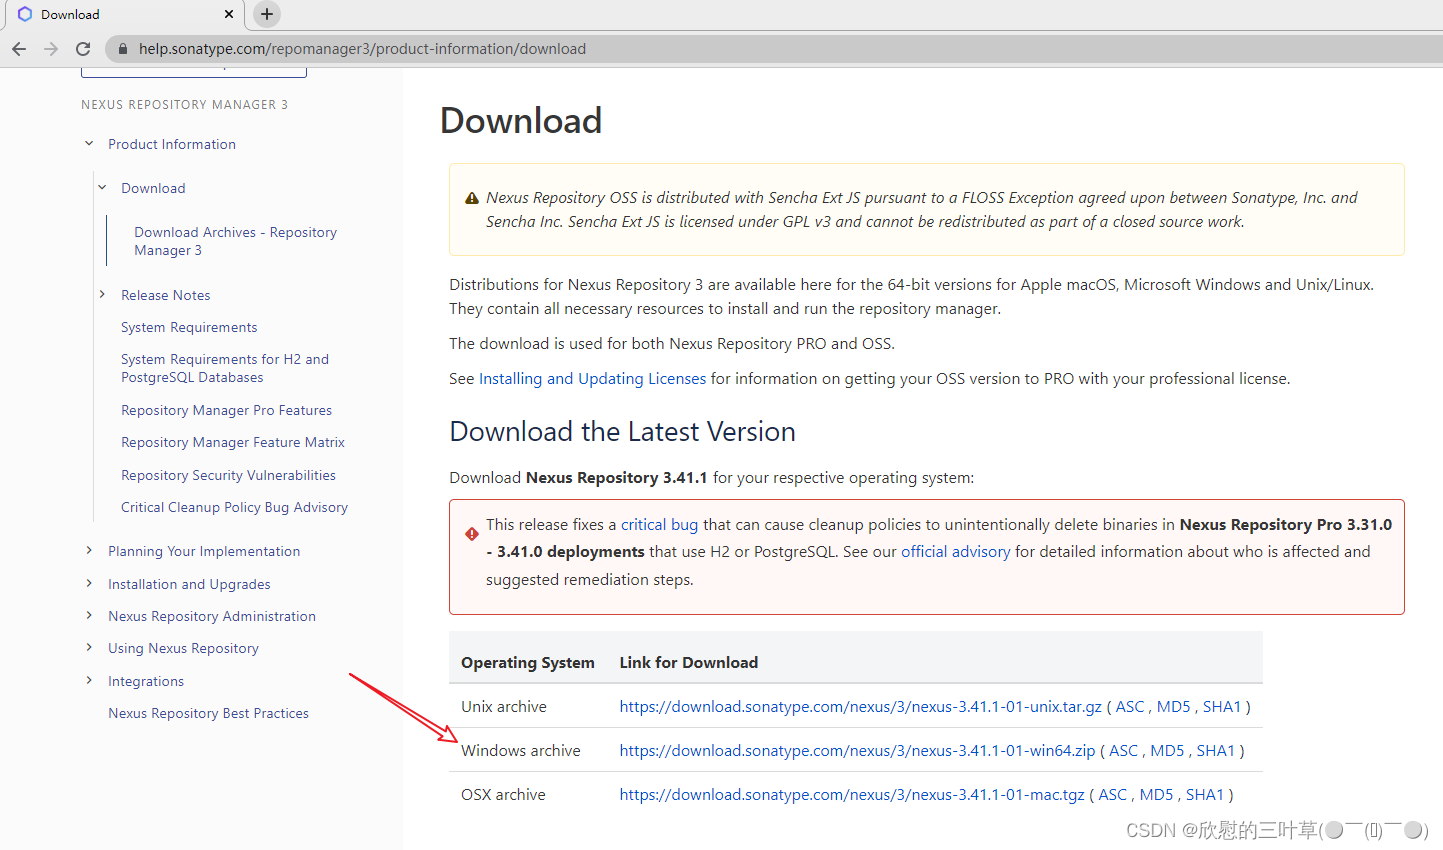Select the Download browser tab

click(123, 14)
